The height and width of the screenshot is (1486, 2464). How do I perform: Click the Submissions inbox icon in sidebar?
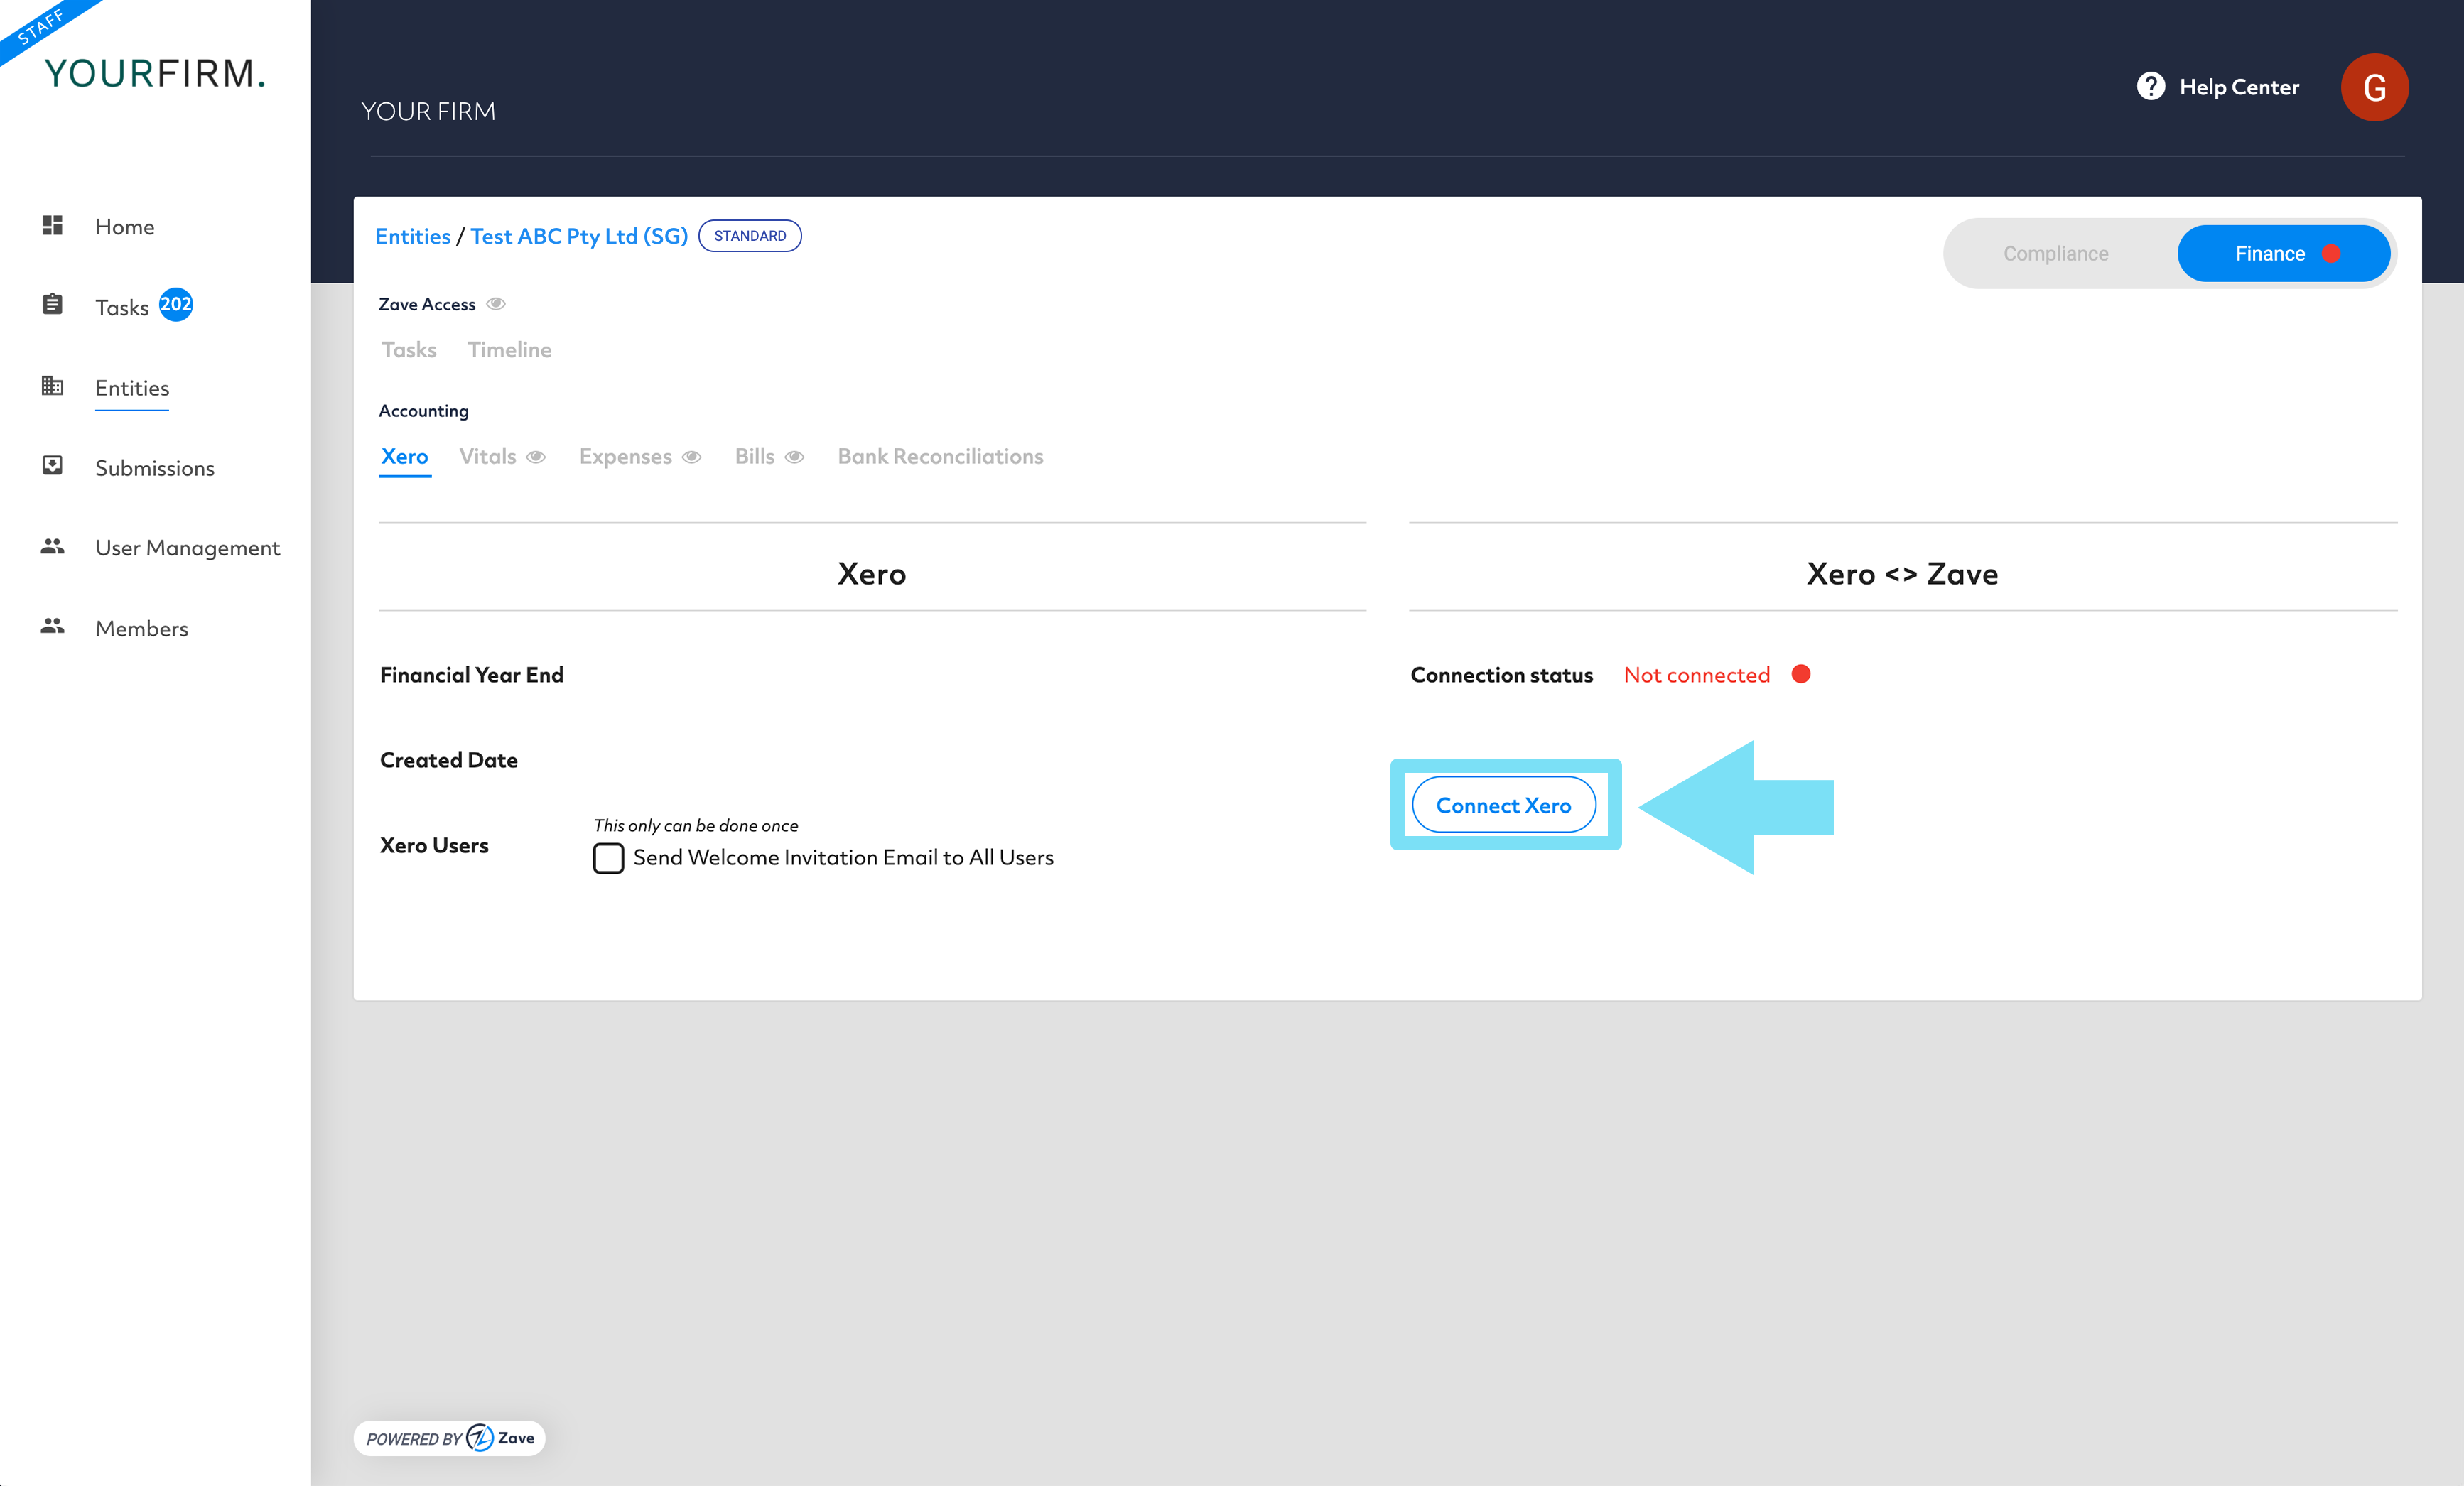53,465
